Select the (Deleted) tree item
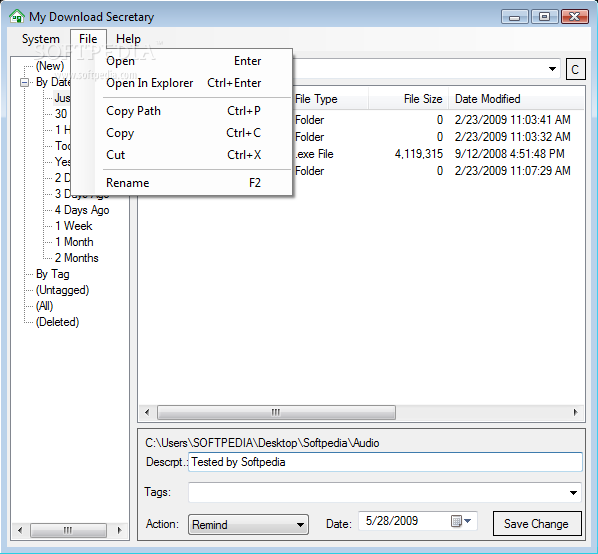The image size is (598, 554). [58, 322]
